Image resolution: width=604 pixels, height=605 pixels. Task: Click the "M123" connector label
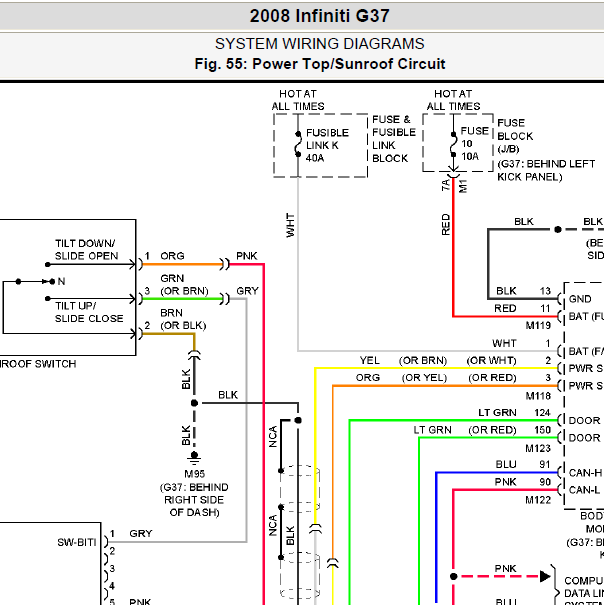pos(538,448)
